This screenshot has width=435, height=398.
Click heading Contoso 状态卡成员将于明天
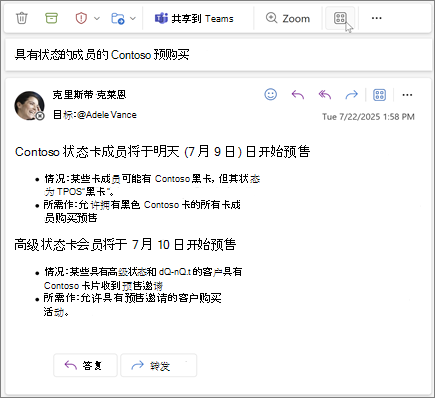pos(163,152)
